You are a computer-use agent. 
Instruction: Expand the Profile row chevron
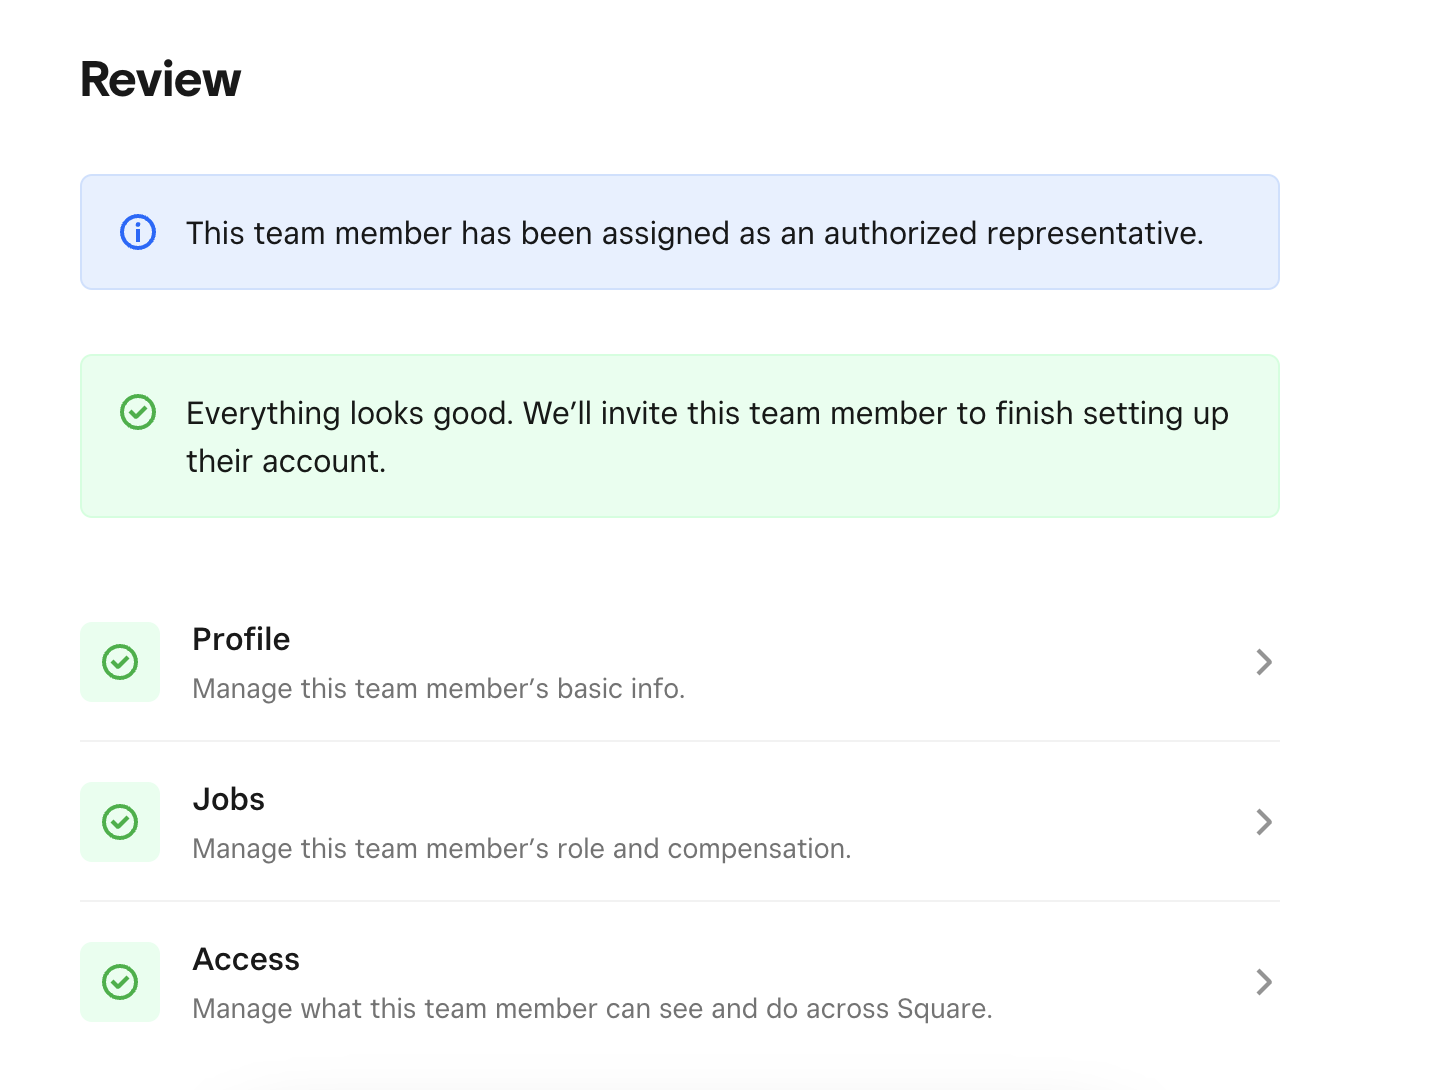pos(1264,661)
